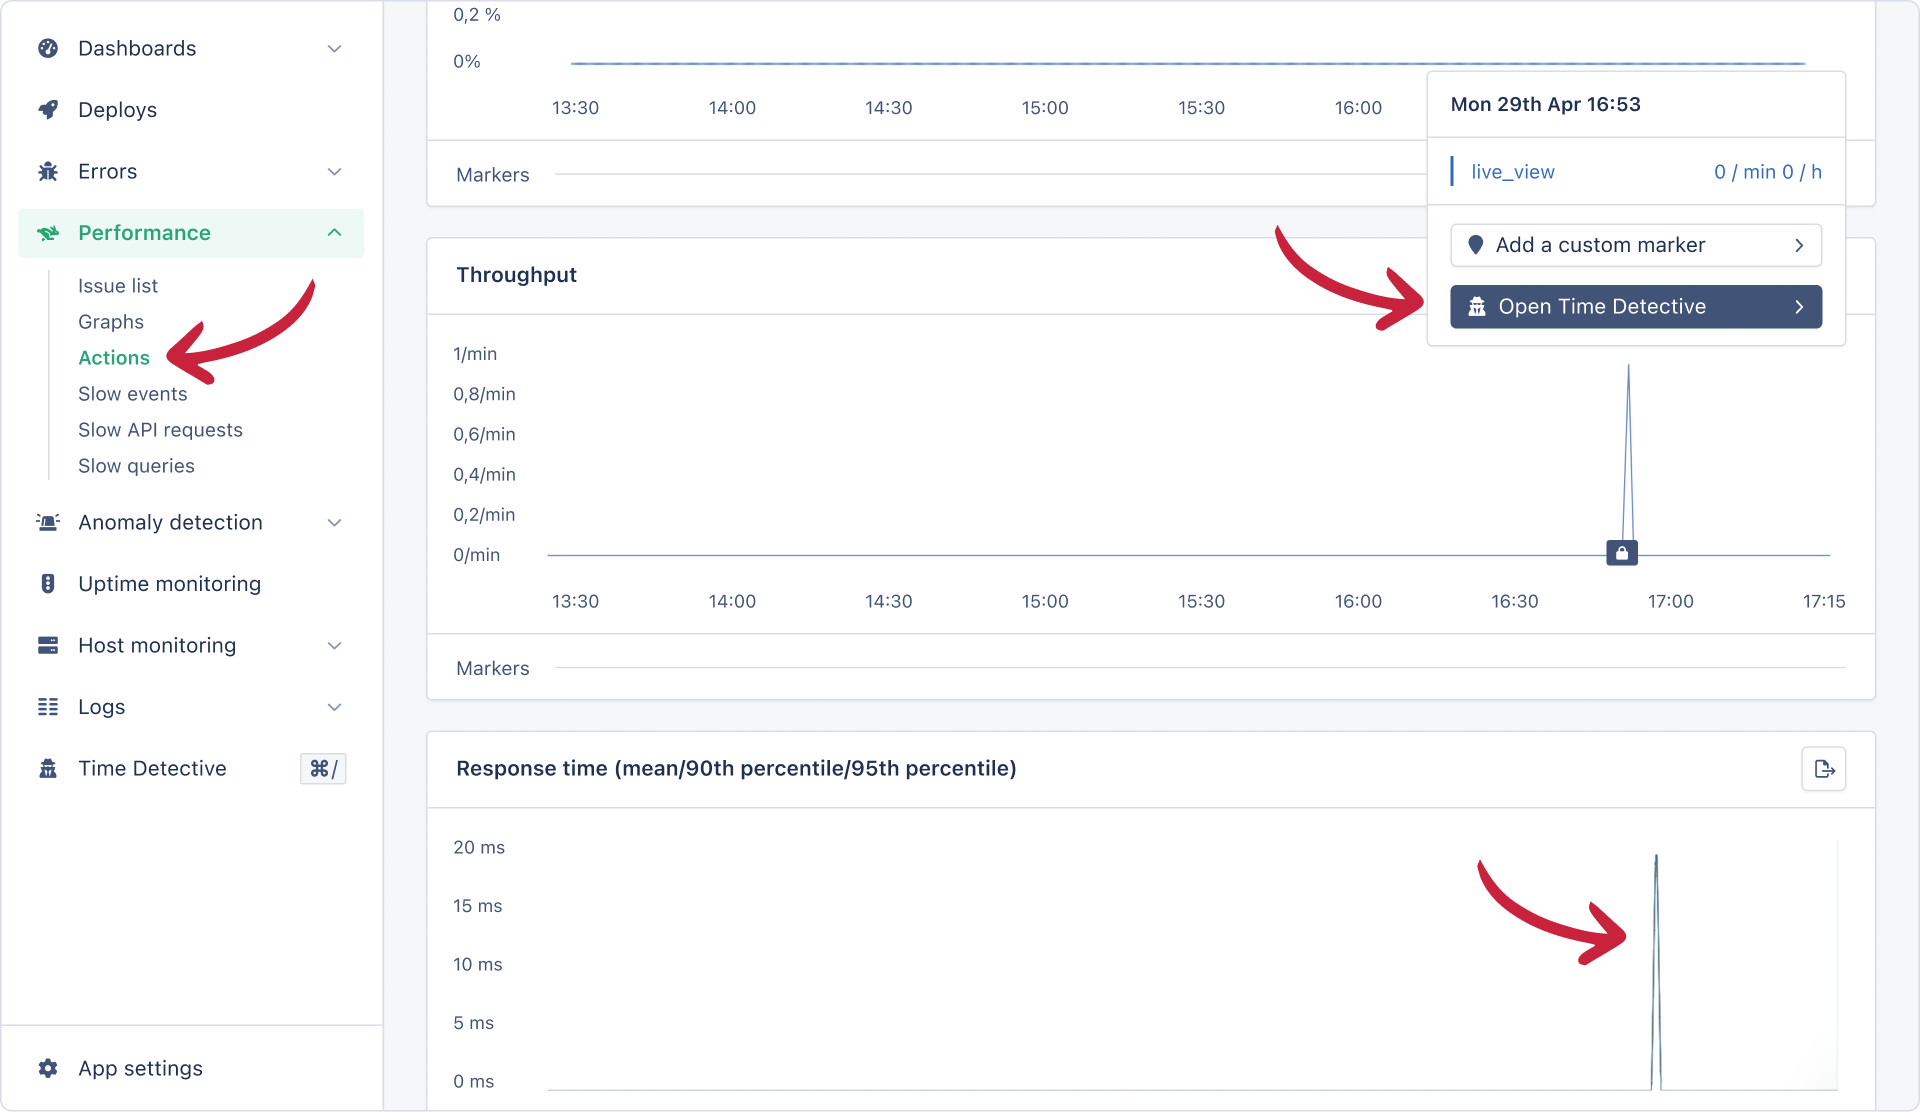Click the pin icon in Add a custom marker
The image size is (1920, 1112).
point(1475,245)
